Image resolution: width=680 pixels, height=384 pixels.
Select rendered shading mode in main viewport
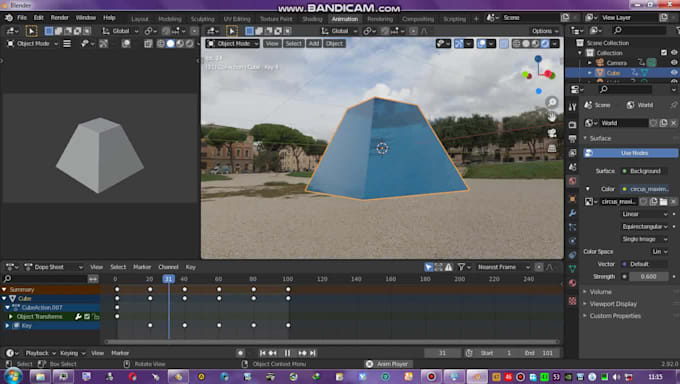(545, 43)
